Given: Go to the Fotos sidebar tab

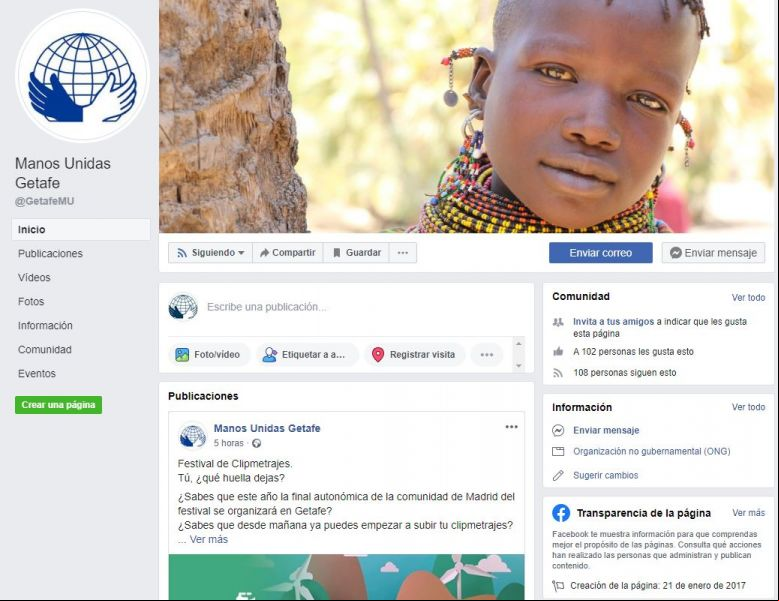Looking at the screenshot, I should click(31, 301).
